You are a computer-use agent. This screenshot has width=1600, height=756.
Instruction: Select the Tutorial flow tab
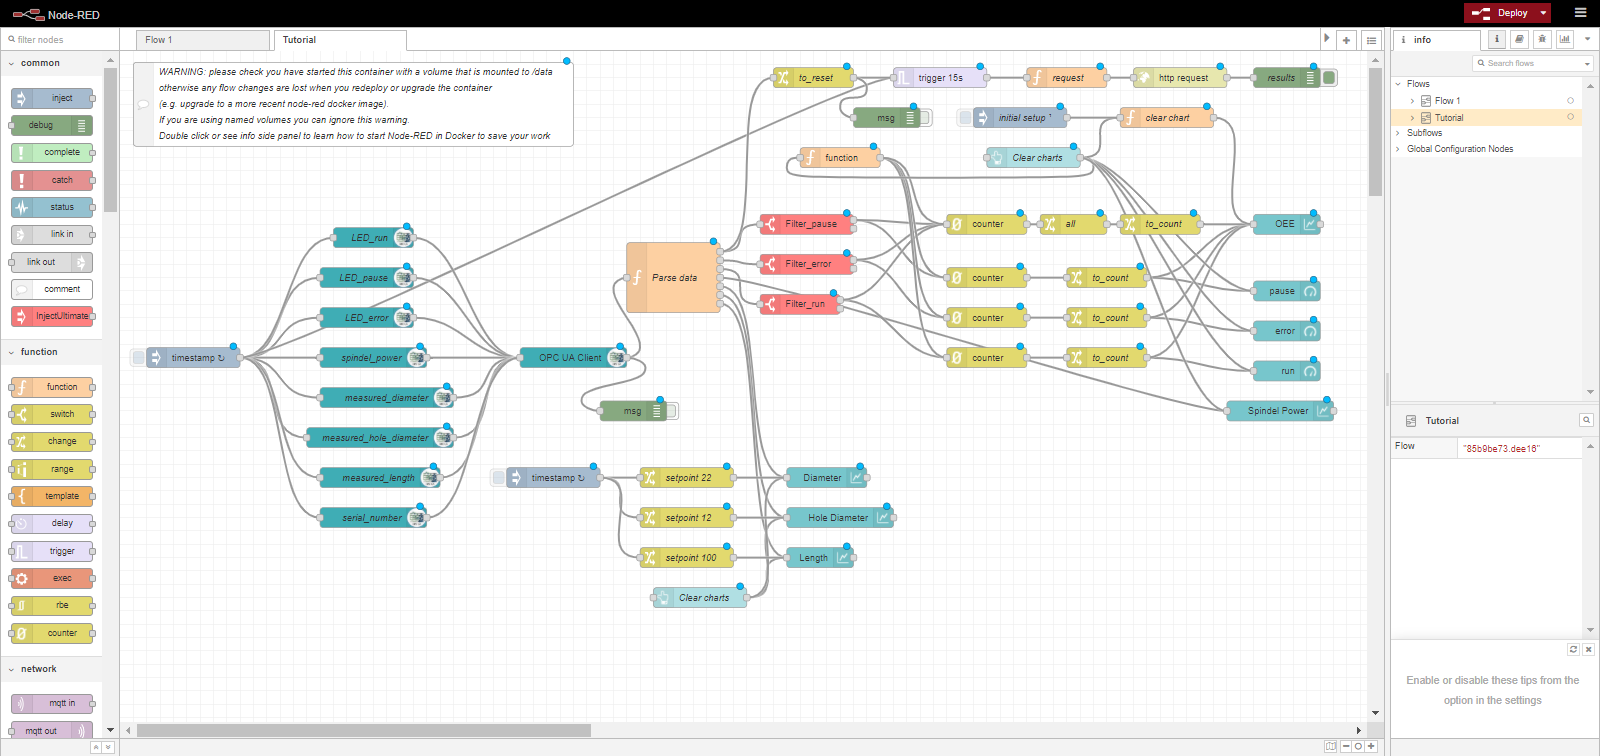tap(299, 40)
